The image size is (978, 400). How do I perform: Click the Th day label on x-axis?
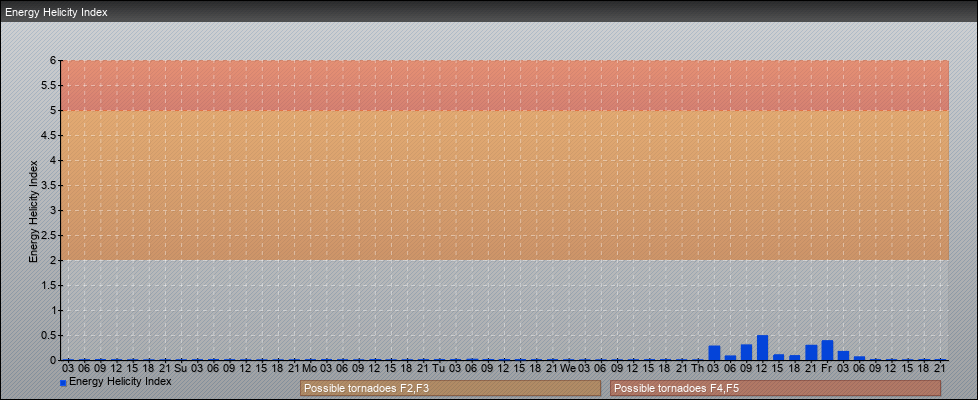[698, 368]
